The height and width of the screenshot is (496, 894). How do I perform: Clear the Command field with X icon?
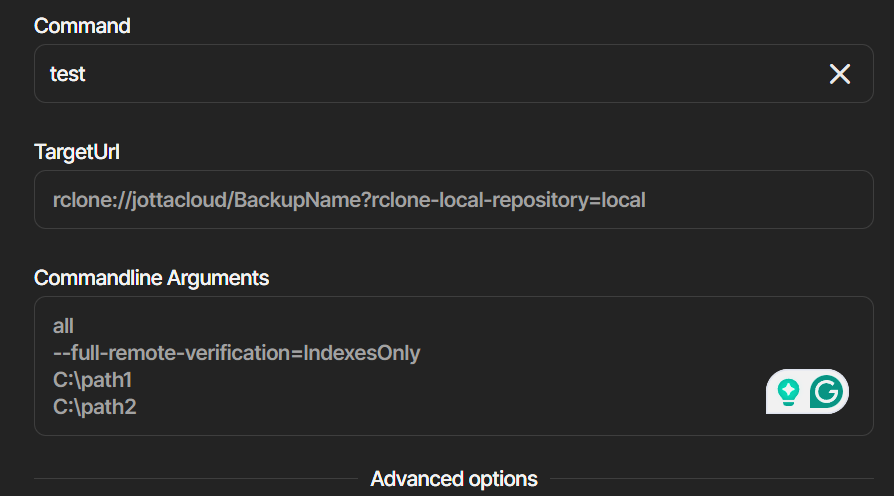[x=839, y=73]
